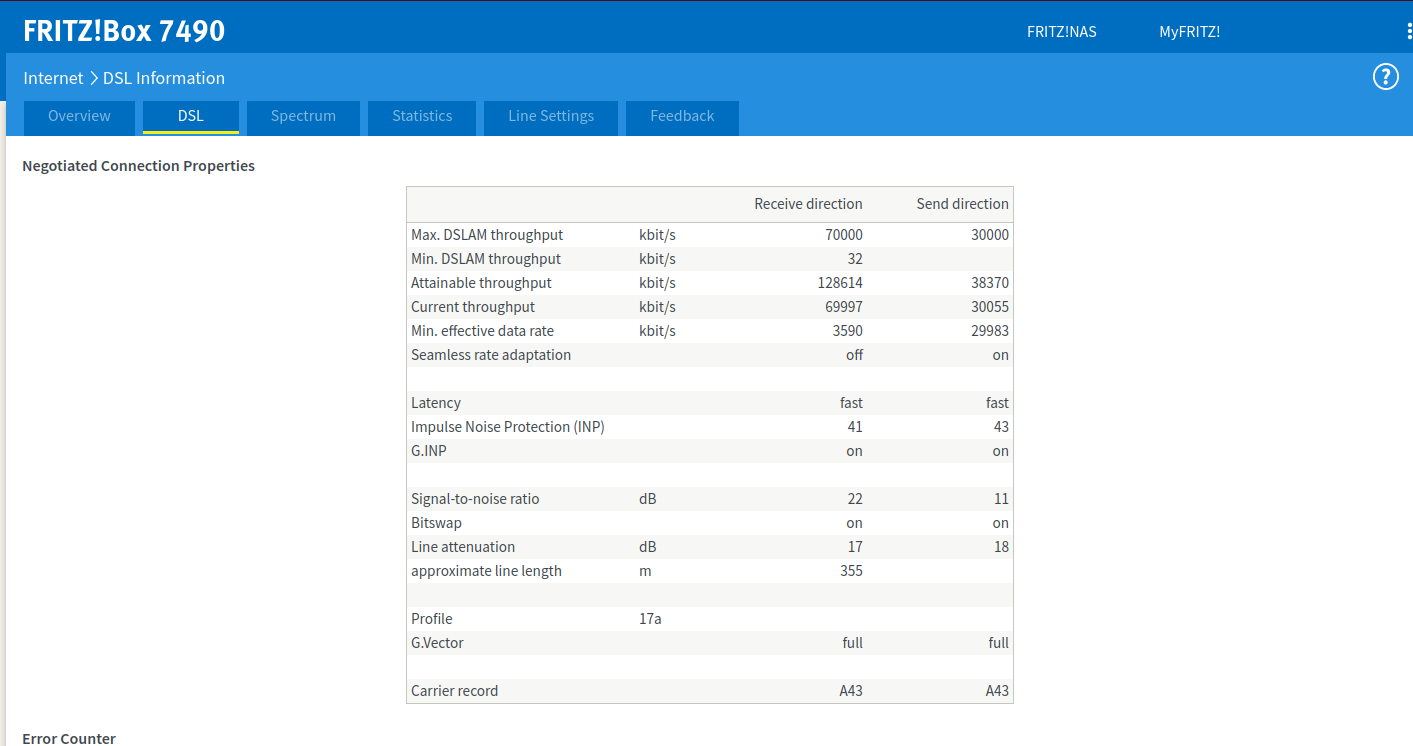Click the Internet breadcrumb
1413x746 pixels.
point(53,78)
